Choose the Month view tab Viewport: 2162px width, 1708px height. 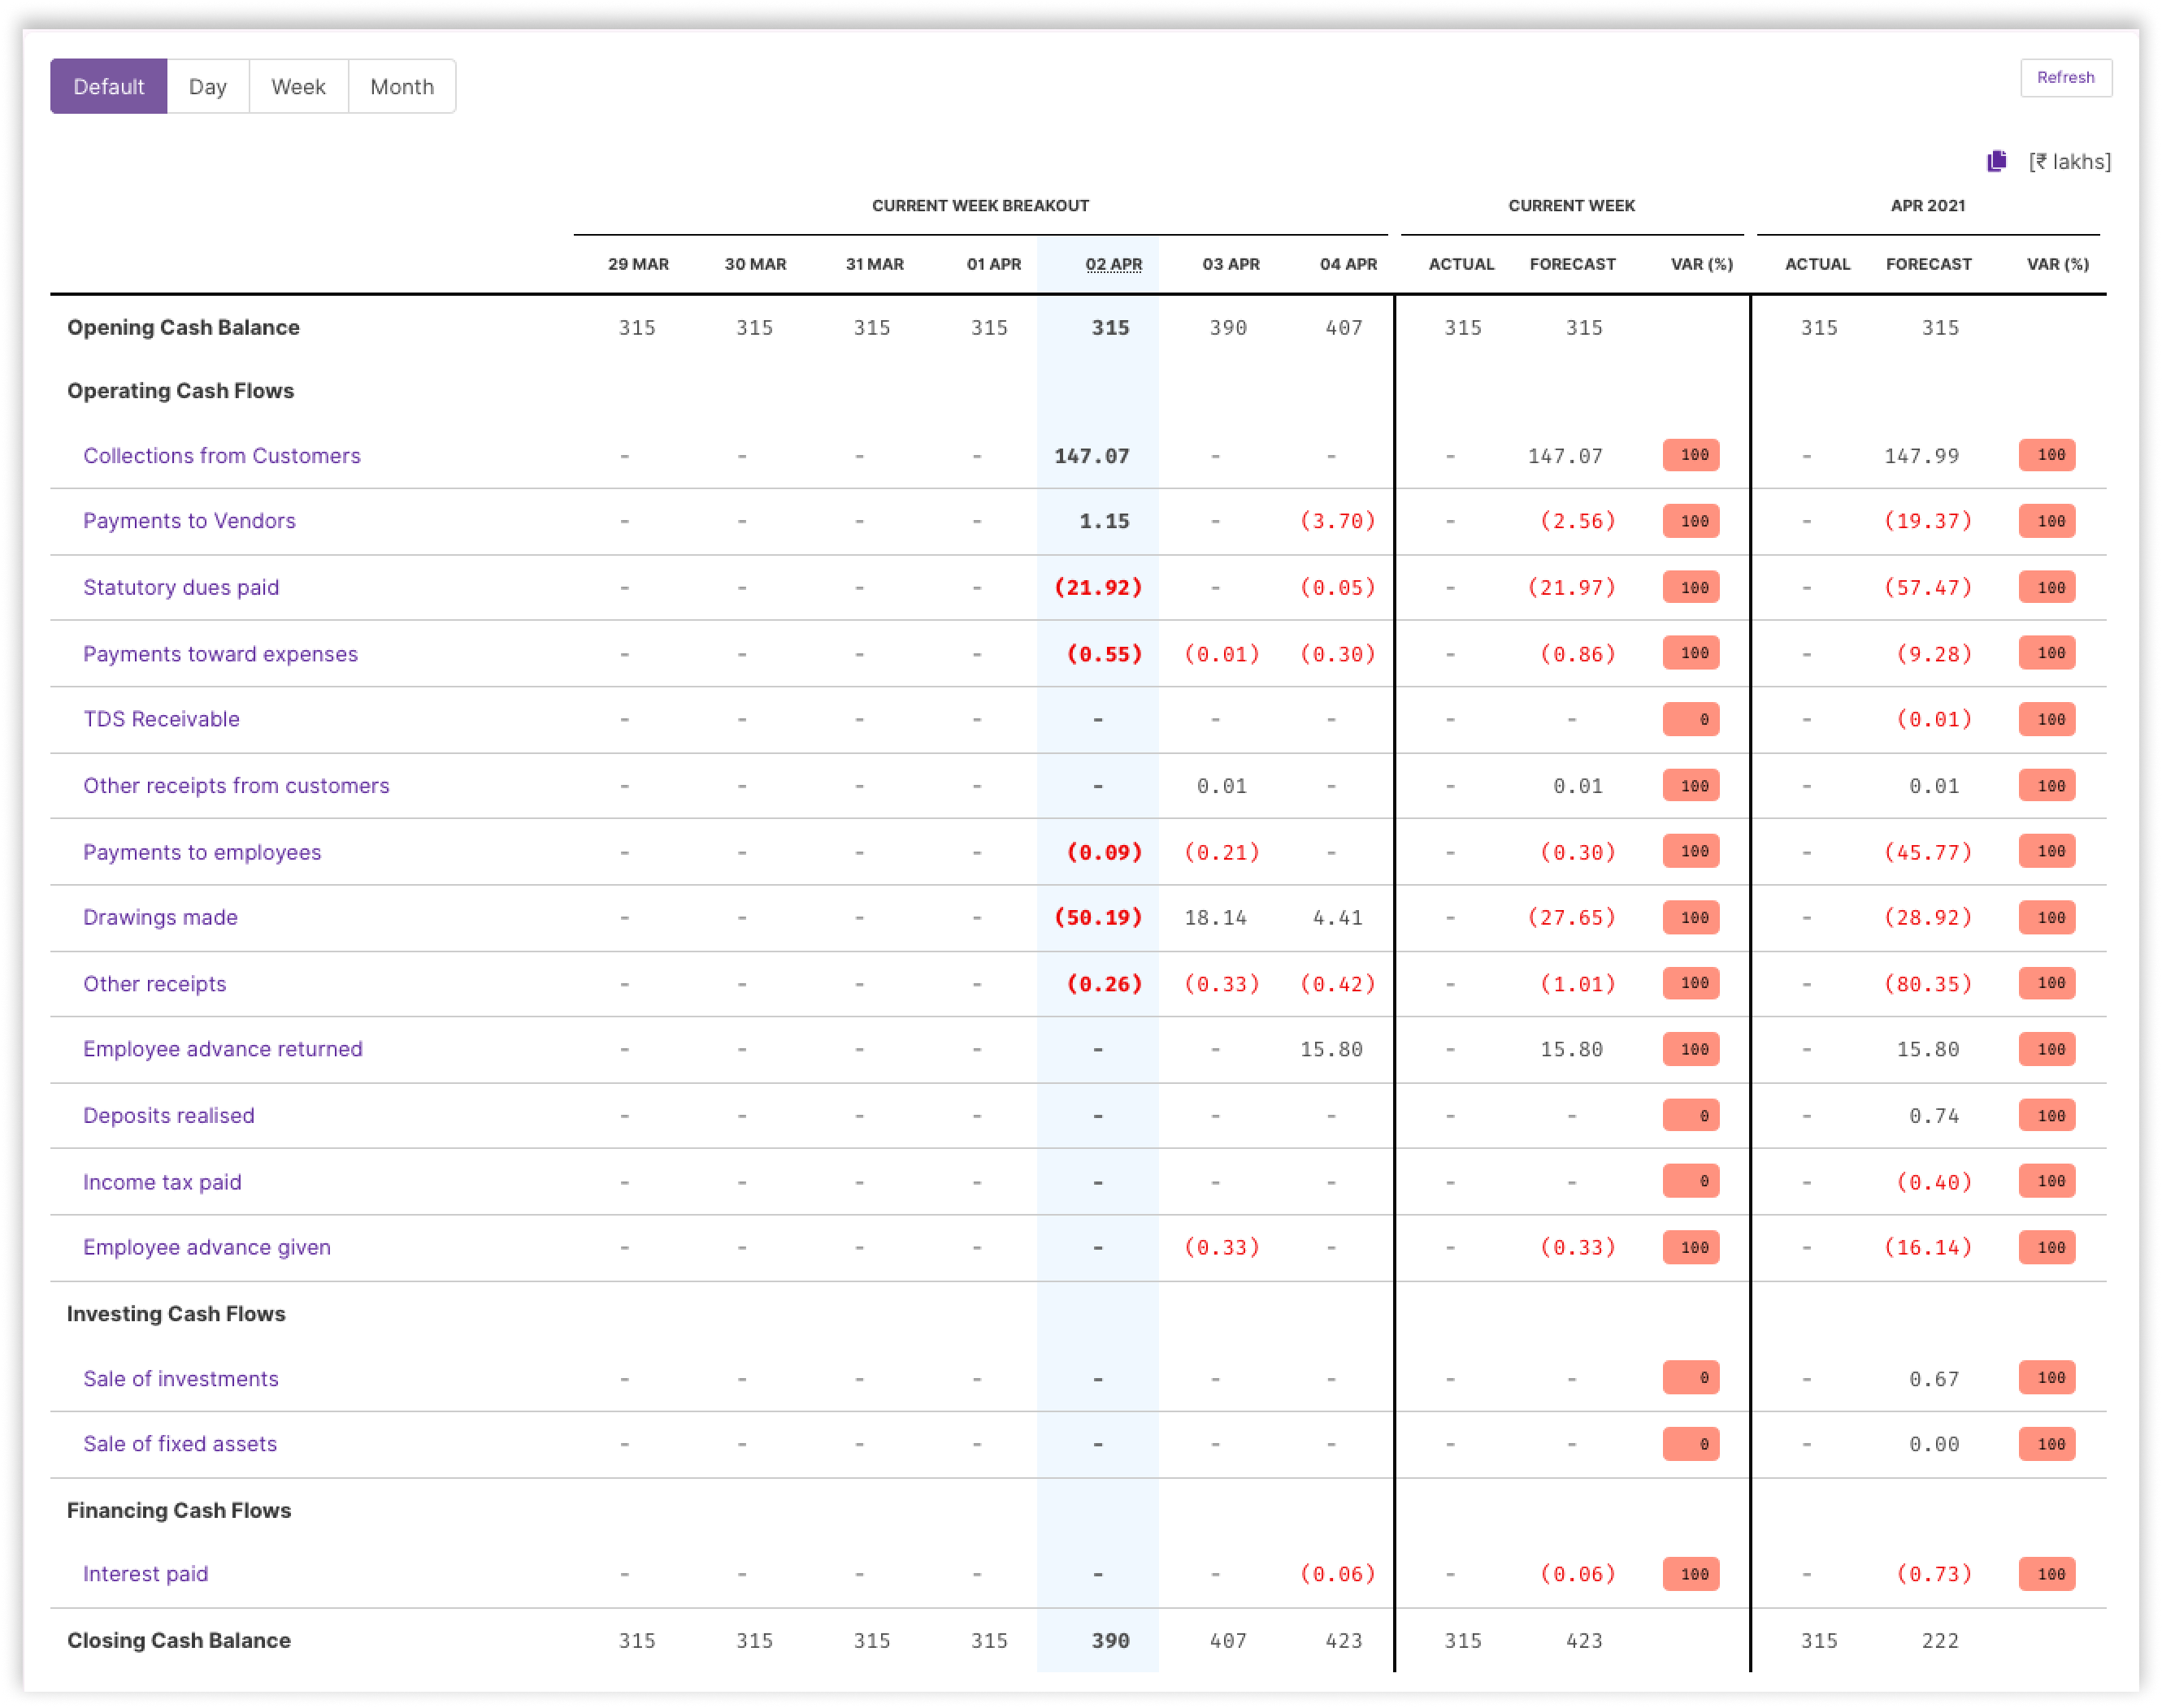(x=402, y=87)
